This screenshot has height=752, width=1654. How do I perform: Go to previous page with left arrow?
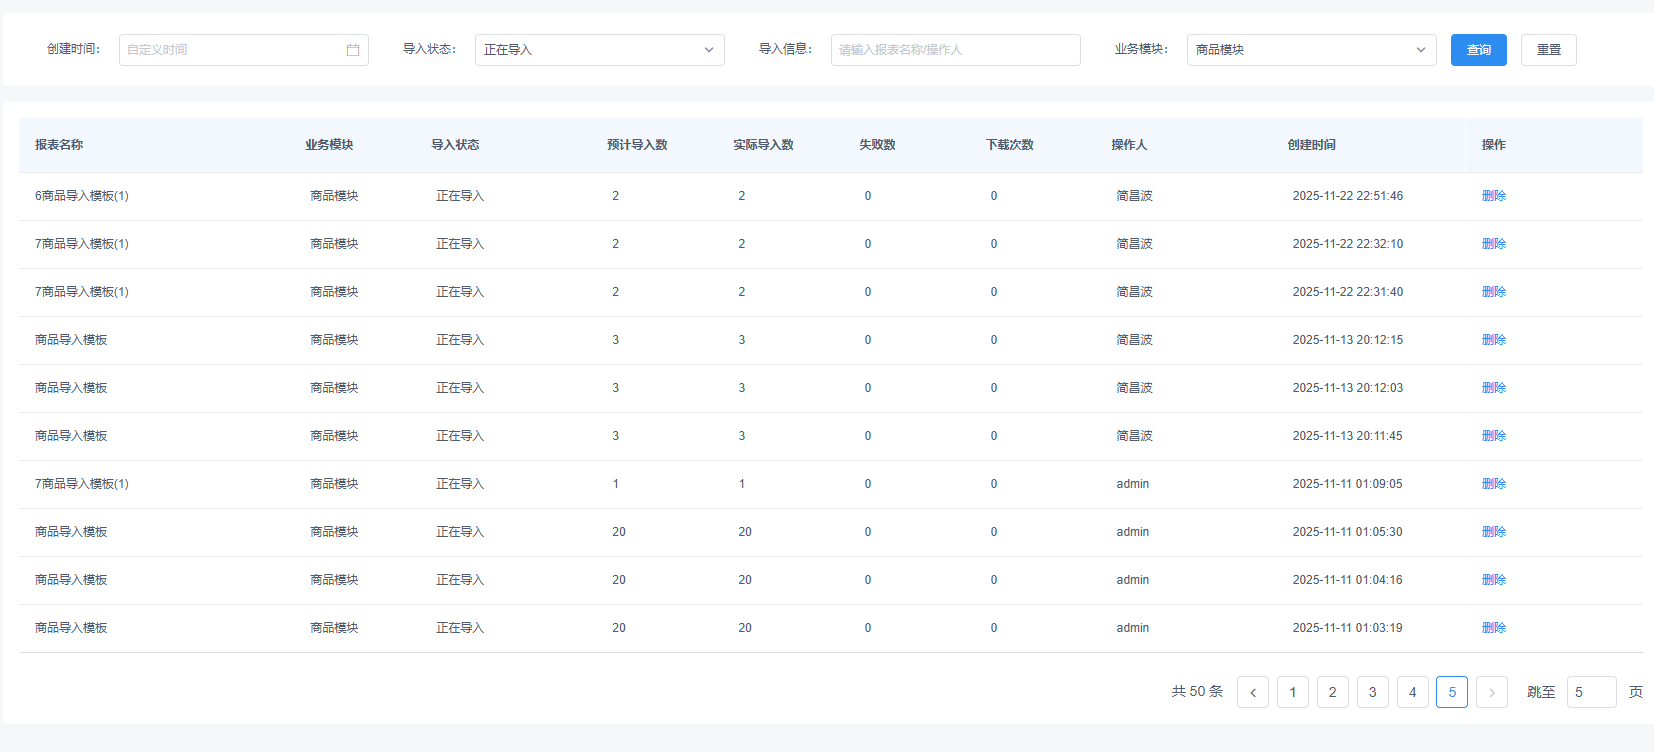(1252, 692)
